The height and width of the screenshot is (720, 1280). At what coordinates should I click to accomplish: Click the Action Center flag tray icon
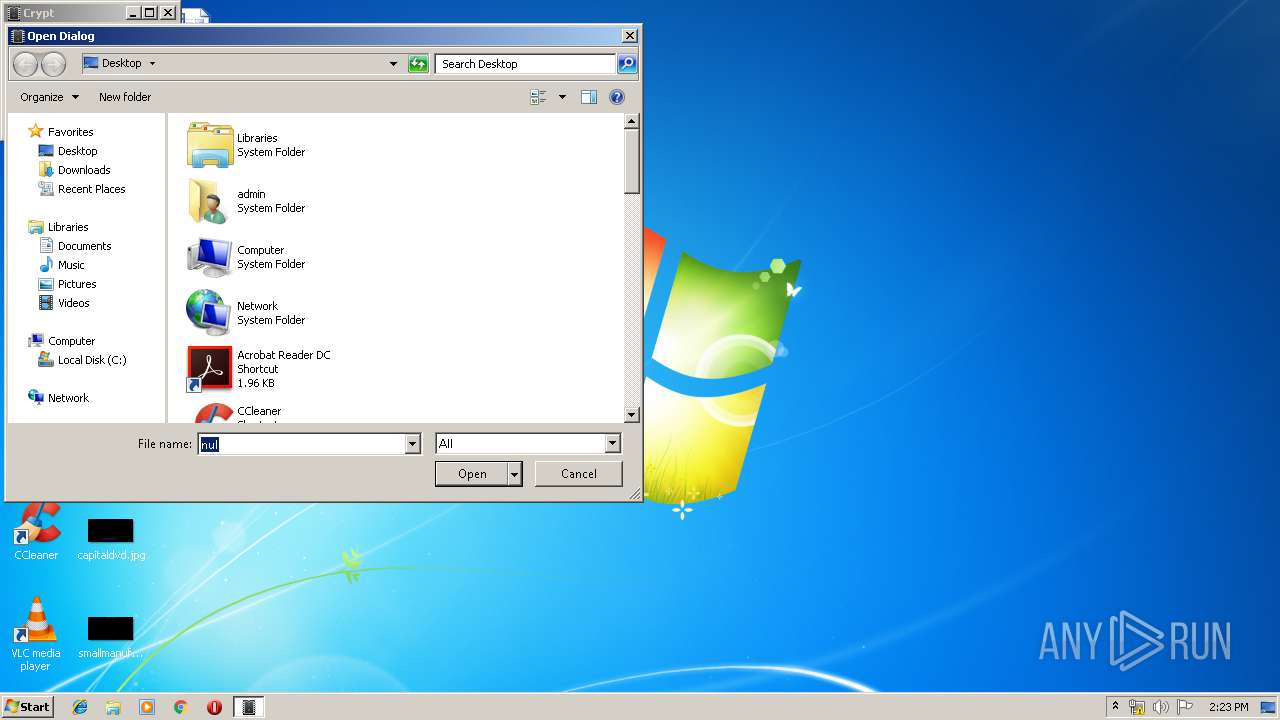pyautogui.click(x=1185, y=707)
